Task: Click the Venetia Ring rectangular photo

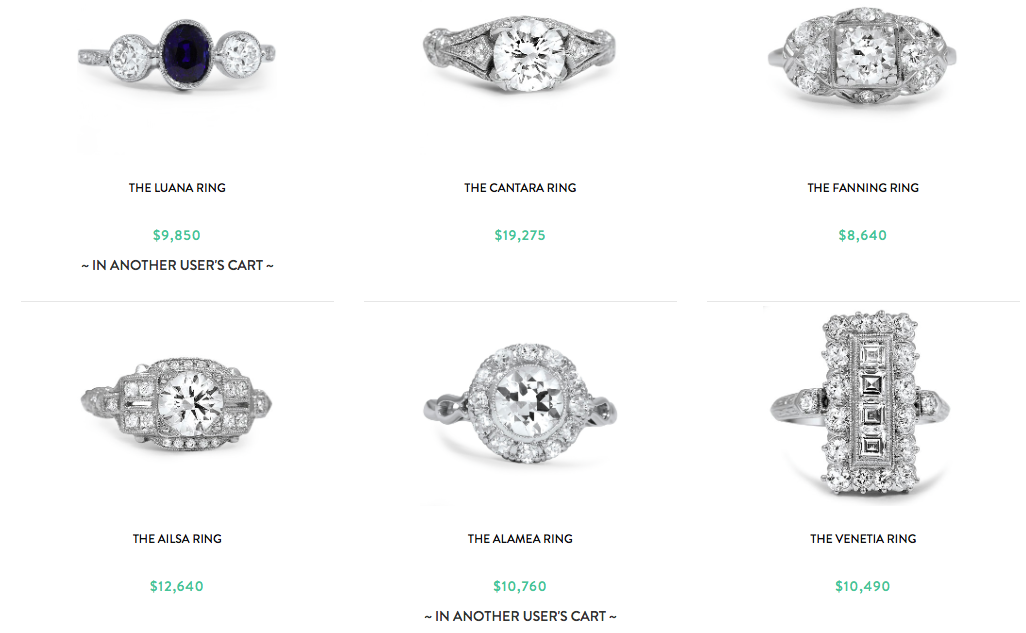Action: 862,404
